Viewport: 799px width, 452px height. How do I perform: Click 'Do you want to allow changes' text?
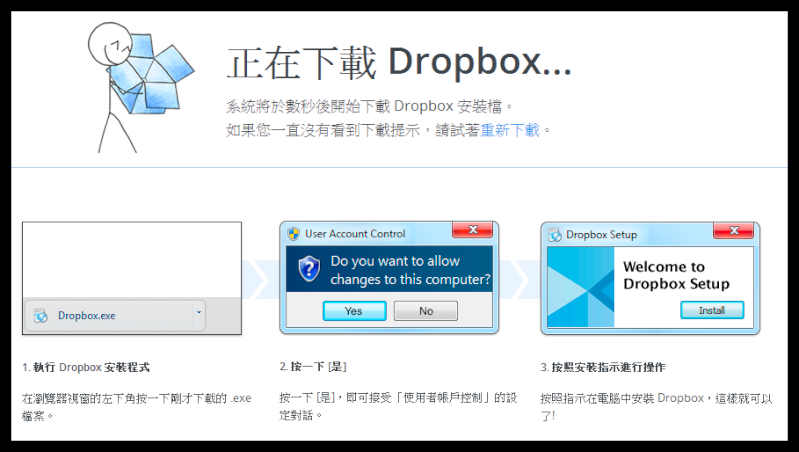pos(410,270)
